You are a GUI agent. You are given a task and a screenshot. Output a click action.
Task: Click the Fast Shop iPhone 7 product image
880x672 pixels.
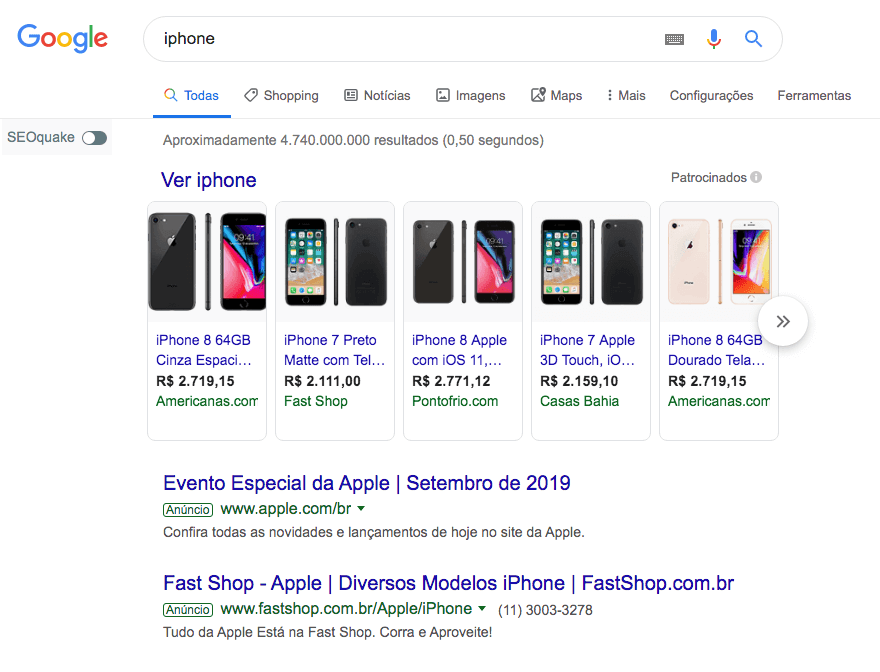pyautogui.click(x=335, y=262)
